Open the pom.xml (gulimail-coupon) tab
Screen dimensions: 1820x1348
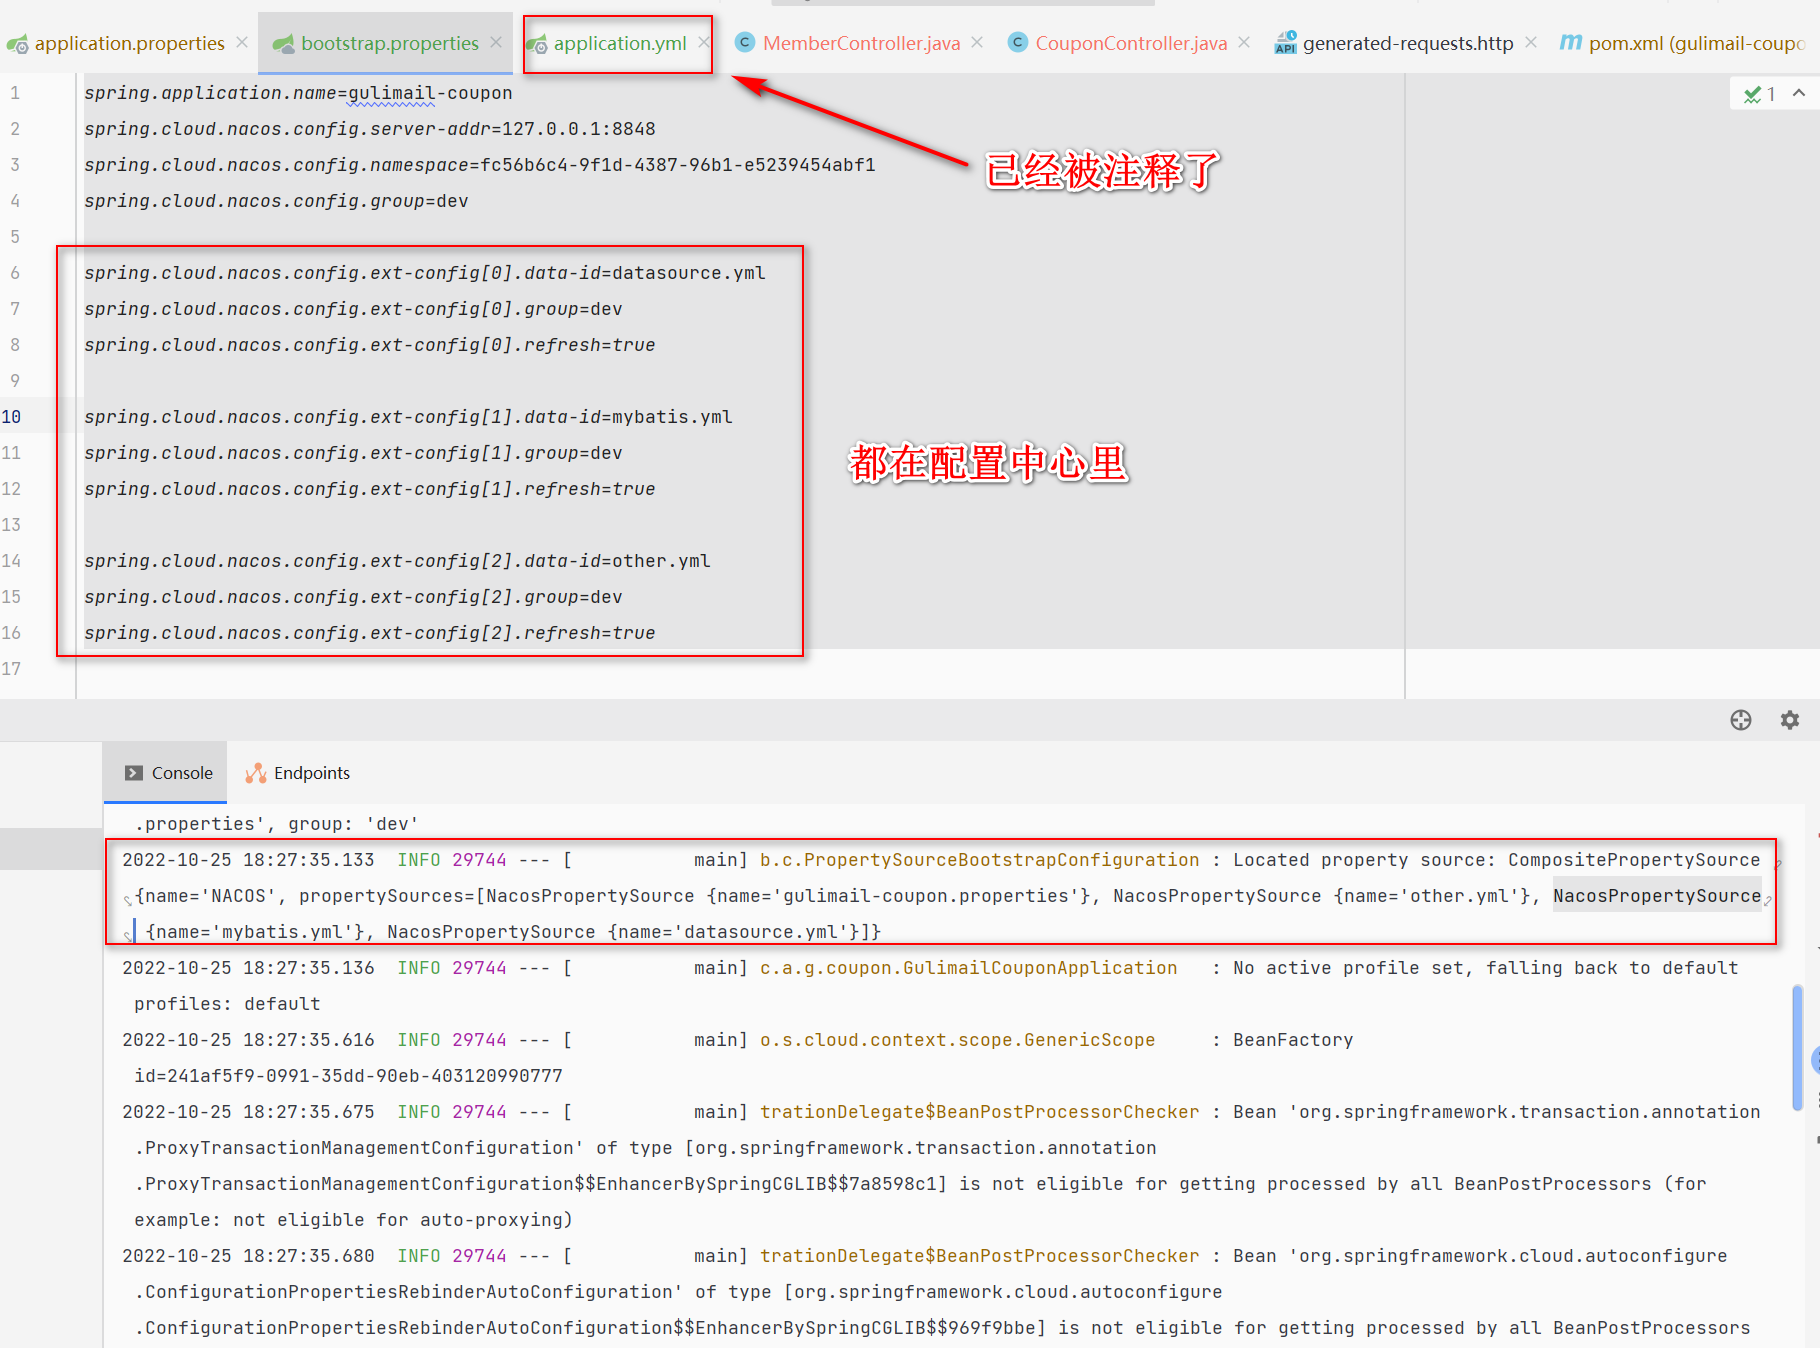click(1696, 43)
